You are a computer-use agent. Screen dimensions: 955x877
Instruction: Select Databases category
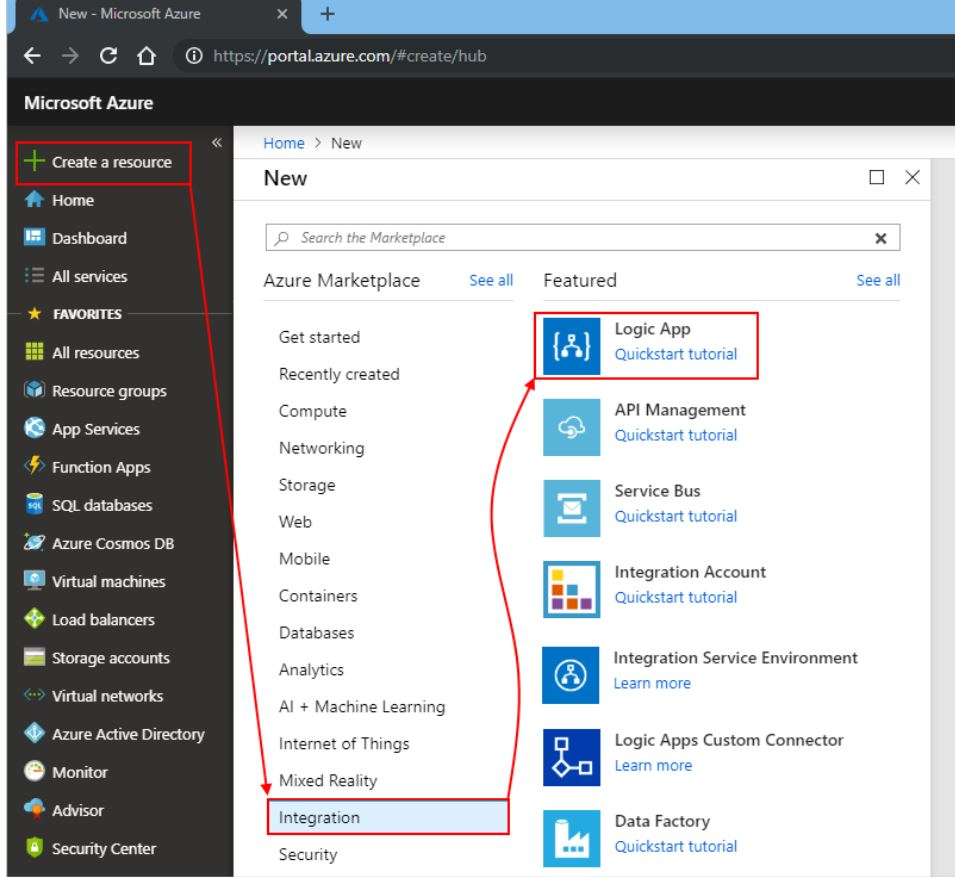click(x=316, y=633)
